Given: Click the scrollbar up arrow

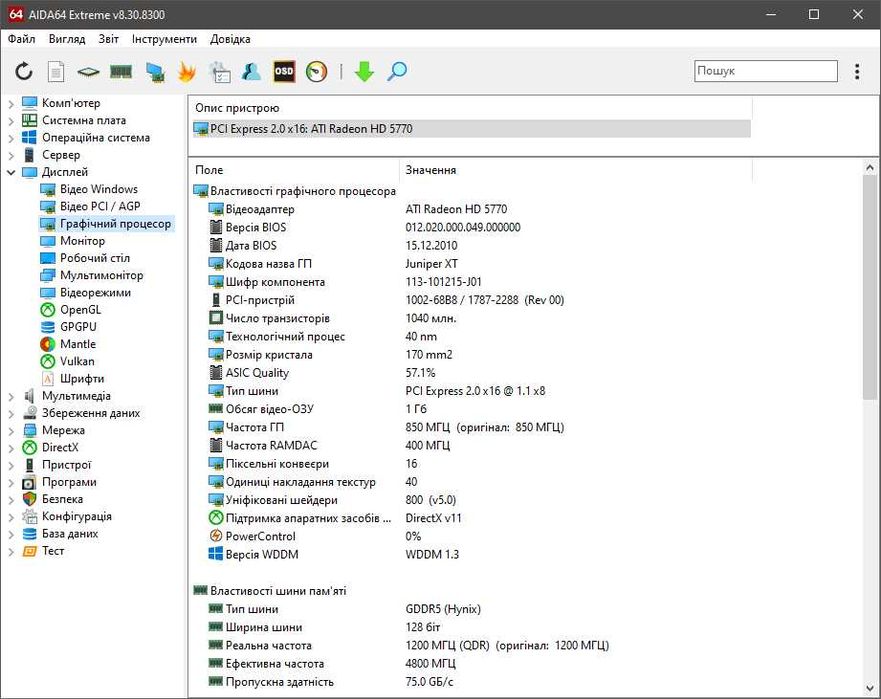Looking at the screenshot, I should pyautogui.click(x=870, y=167).
